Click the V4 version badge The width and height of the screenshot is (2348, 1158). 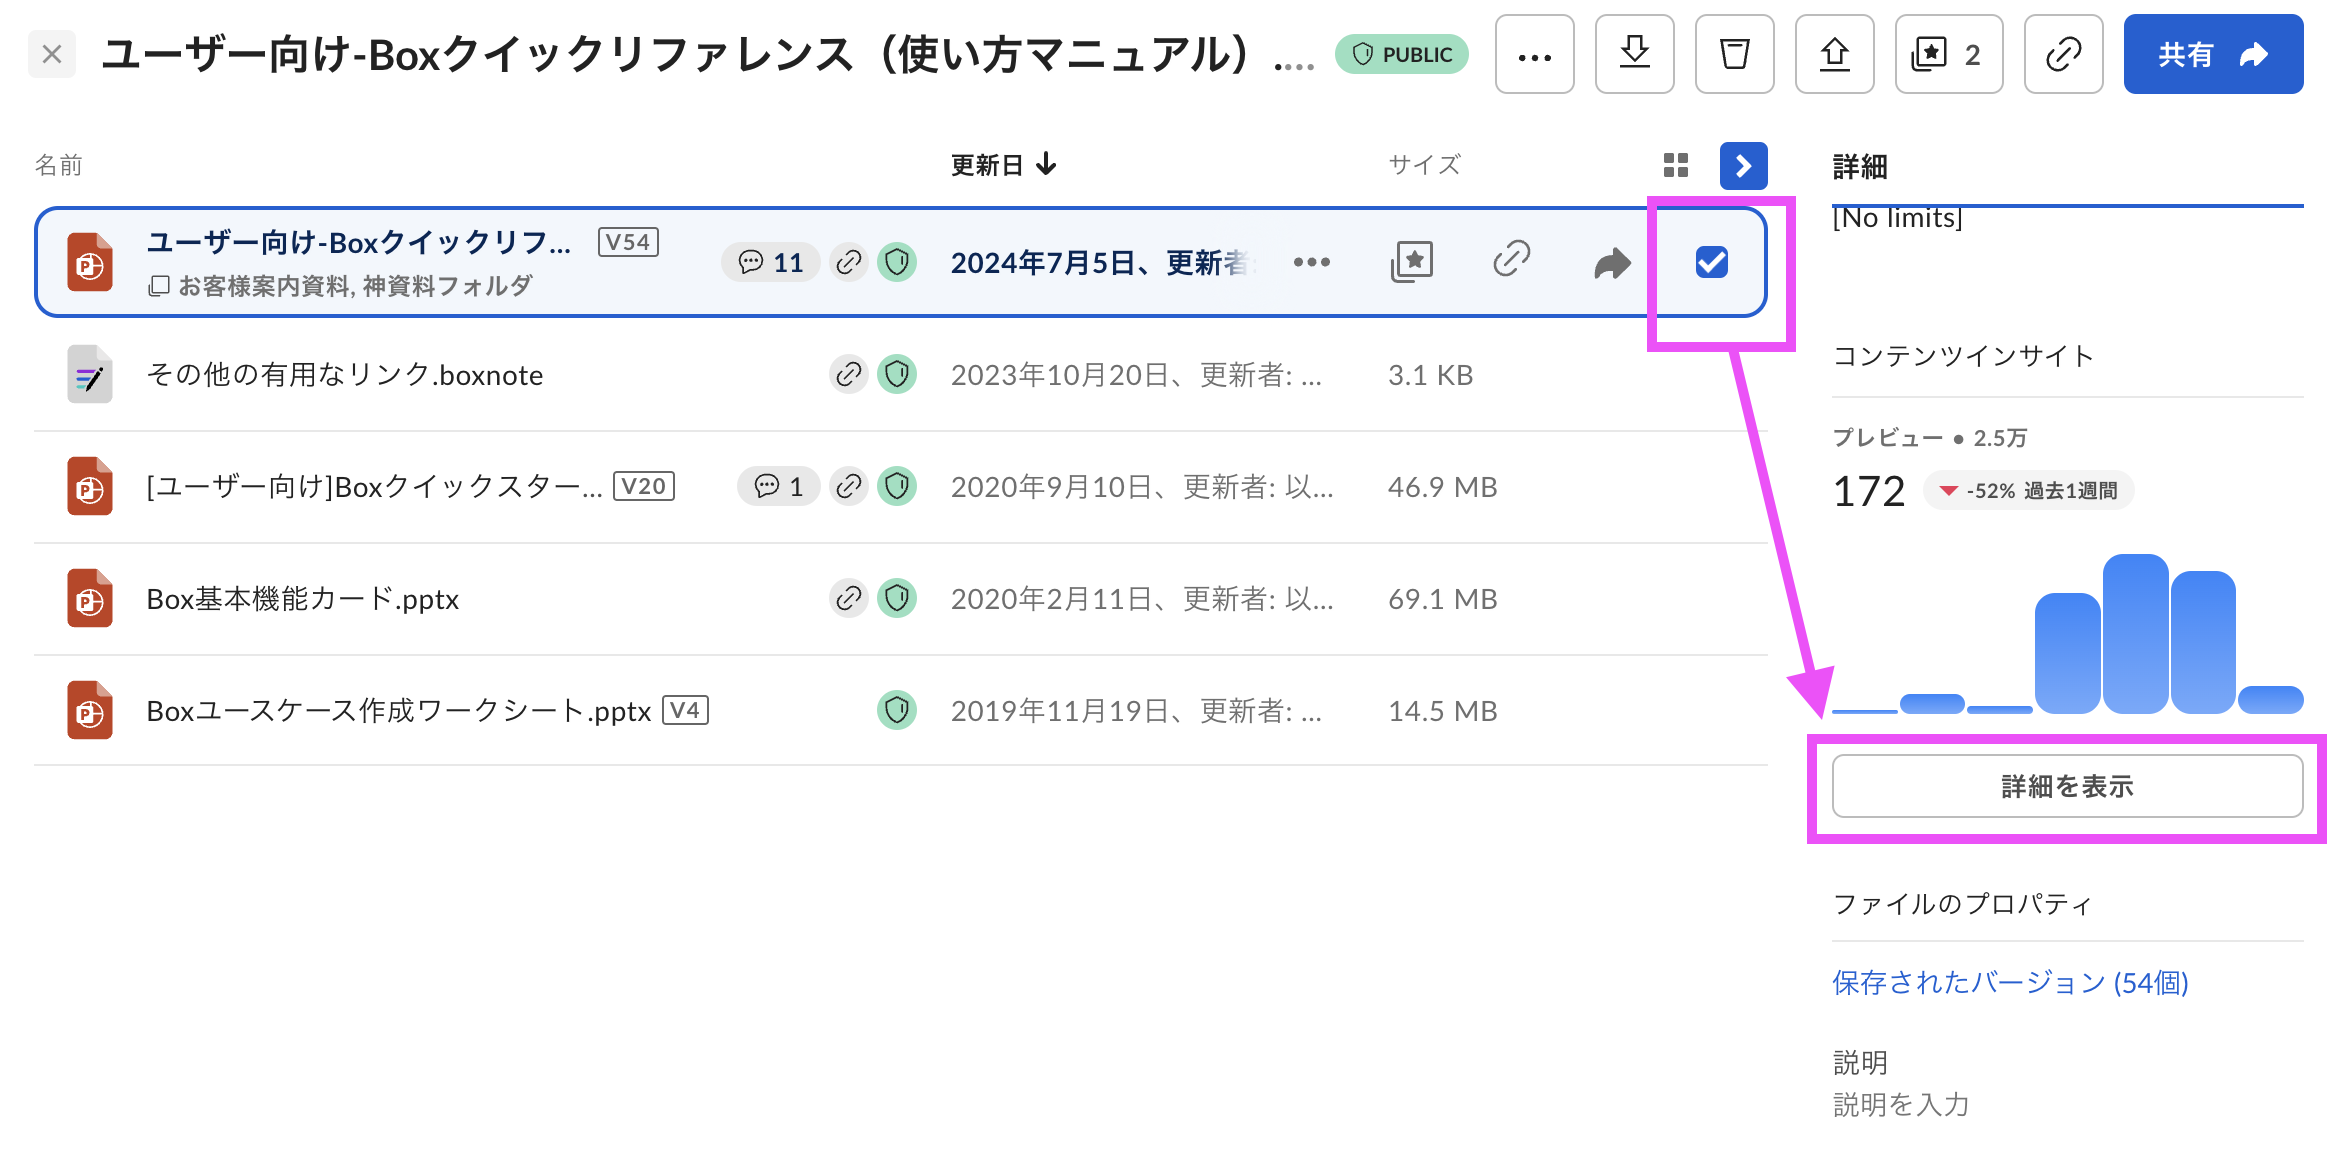[x=686, y=710]
